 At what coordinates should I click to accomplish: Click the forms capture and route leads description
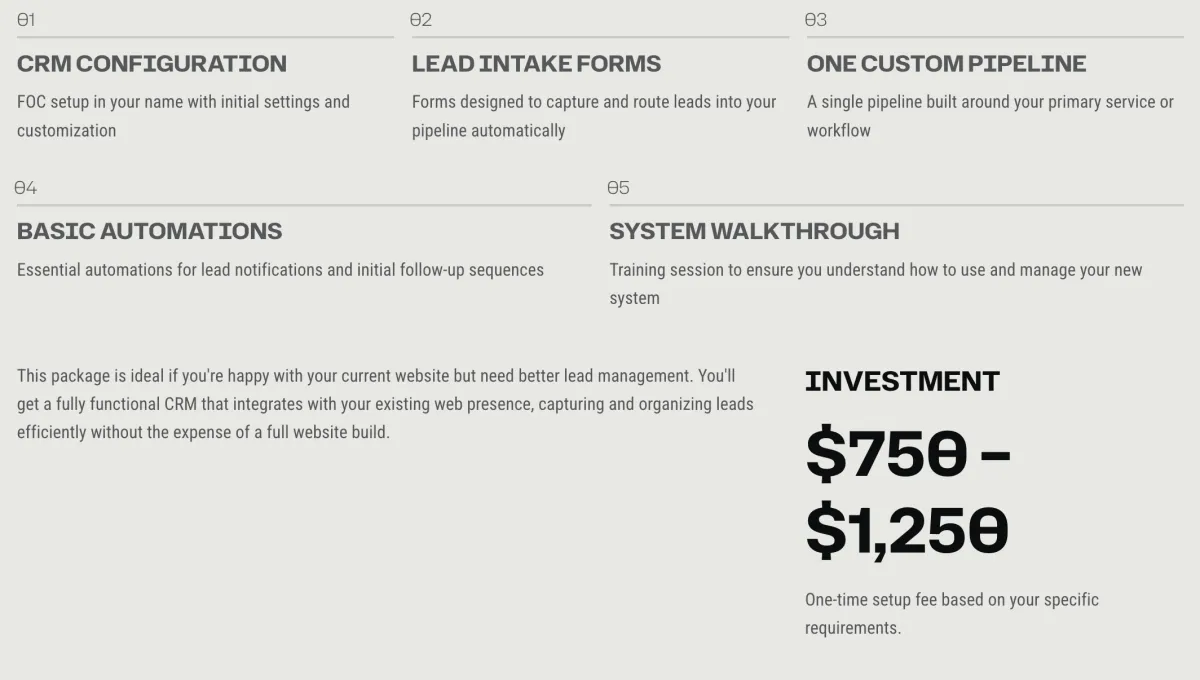(594, 116)
